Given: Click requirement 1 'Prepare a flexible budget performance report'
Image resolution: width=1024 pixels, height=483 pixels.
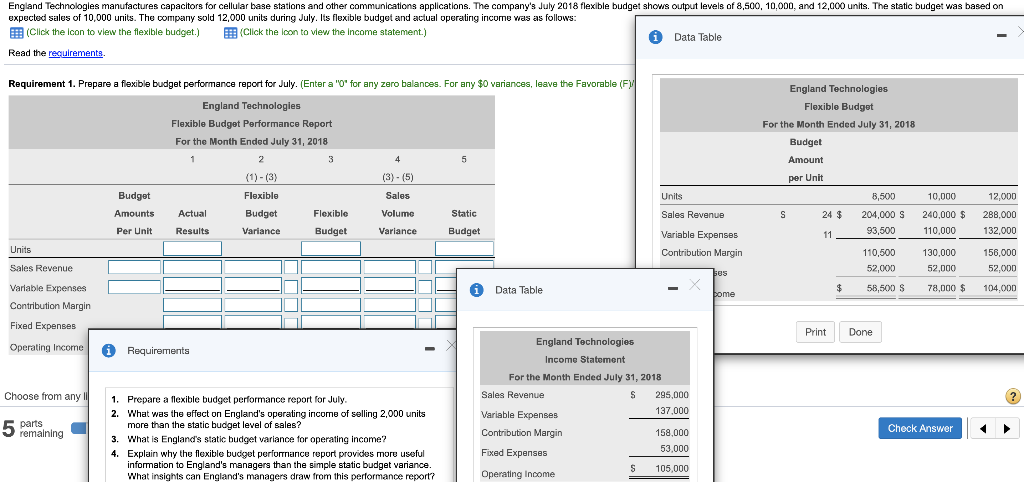Looking at the screenshot, I should 237,399.
